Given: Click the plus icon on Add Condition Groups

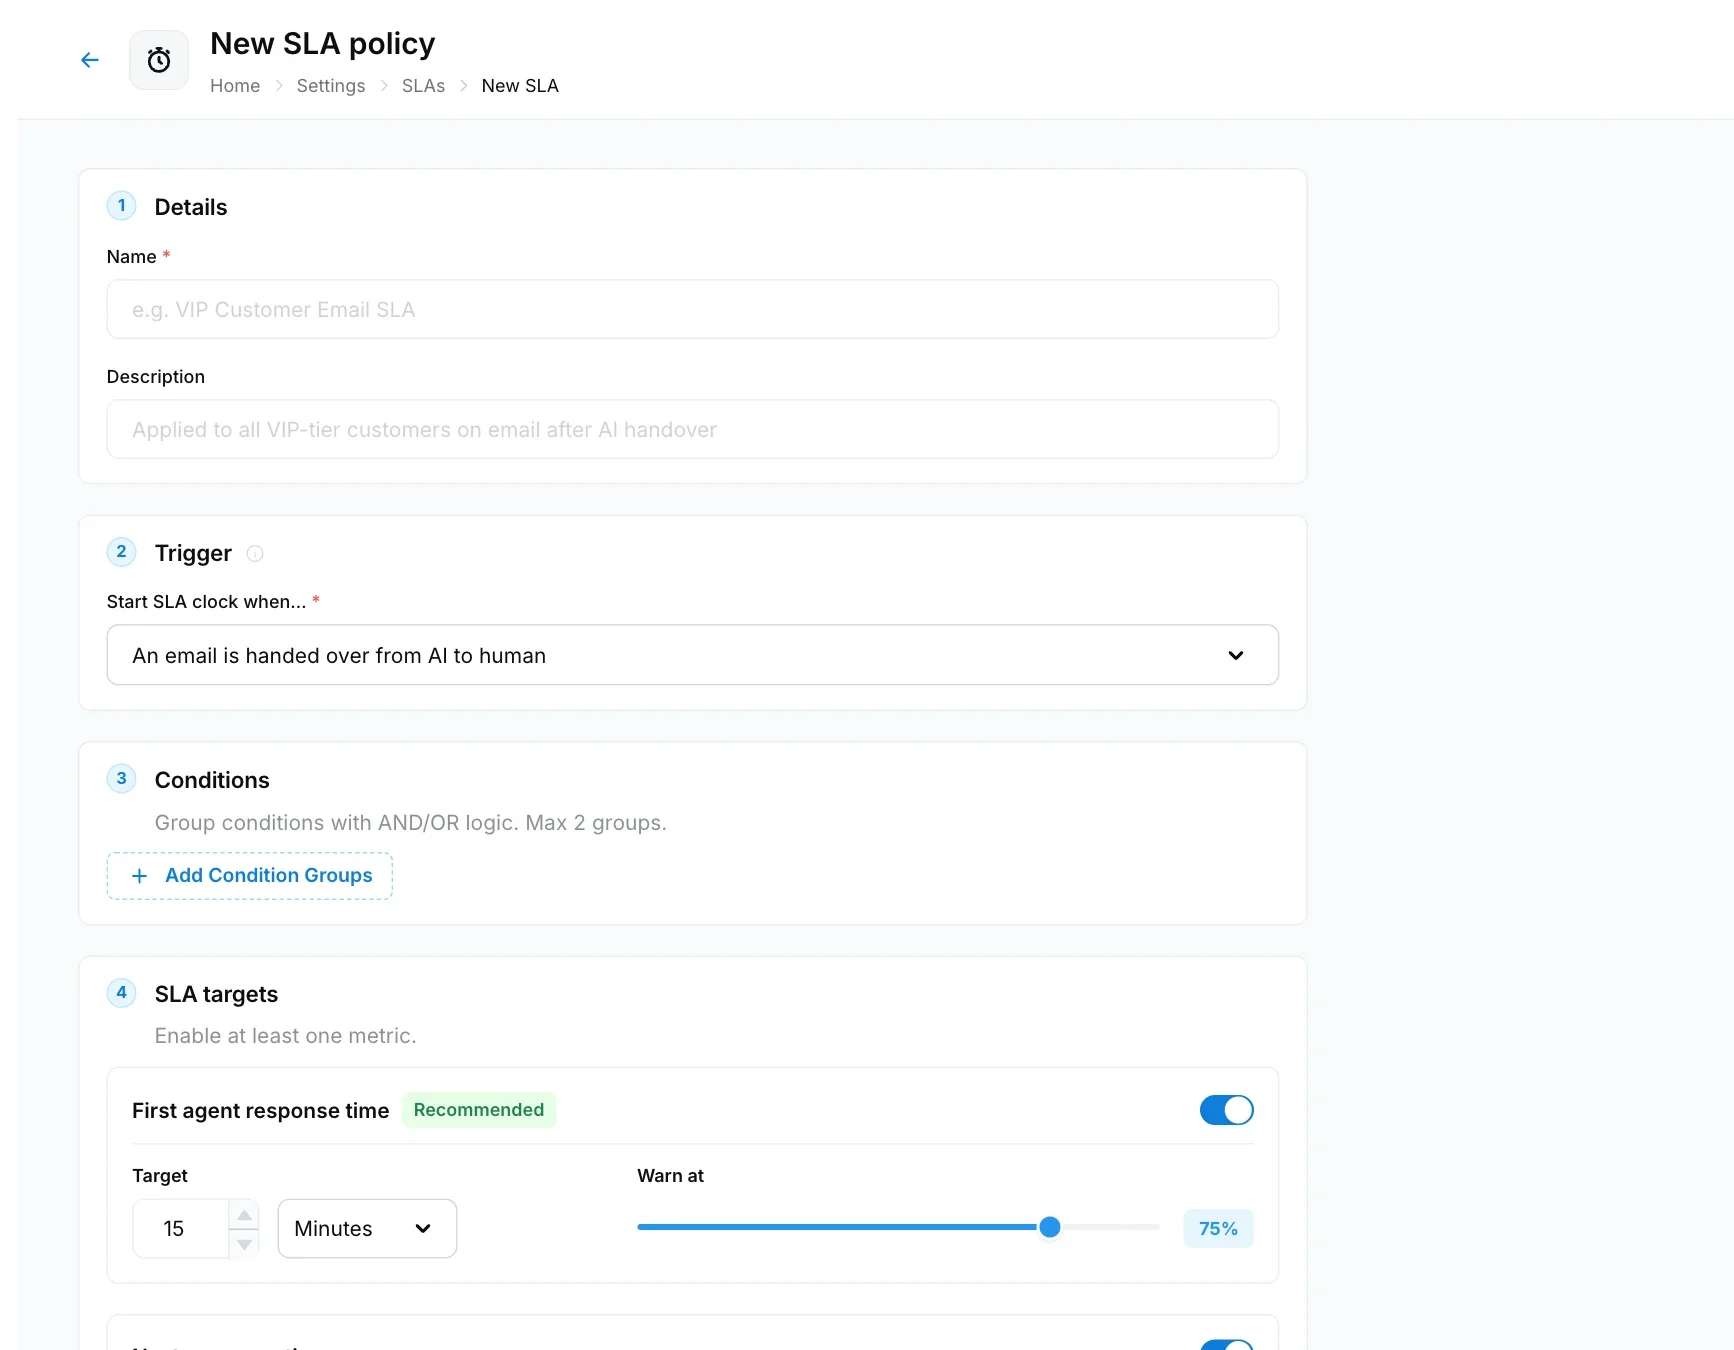Looking at the screenshot, I should 140,876.
